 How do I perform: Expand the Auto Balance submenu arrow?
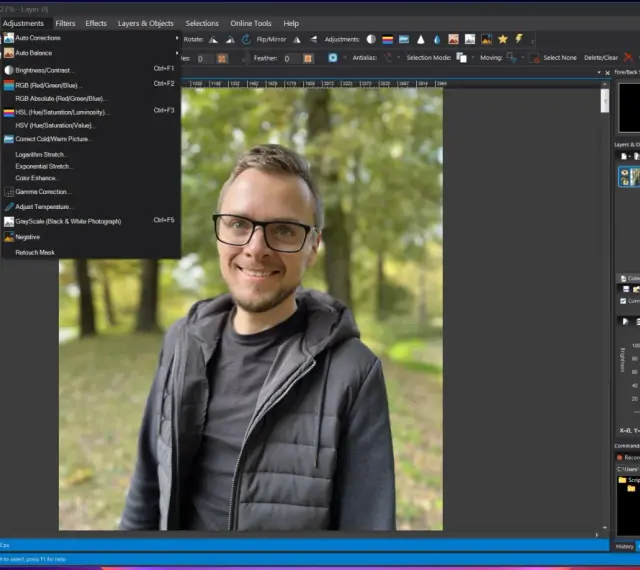tap(177, 53)
